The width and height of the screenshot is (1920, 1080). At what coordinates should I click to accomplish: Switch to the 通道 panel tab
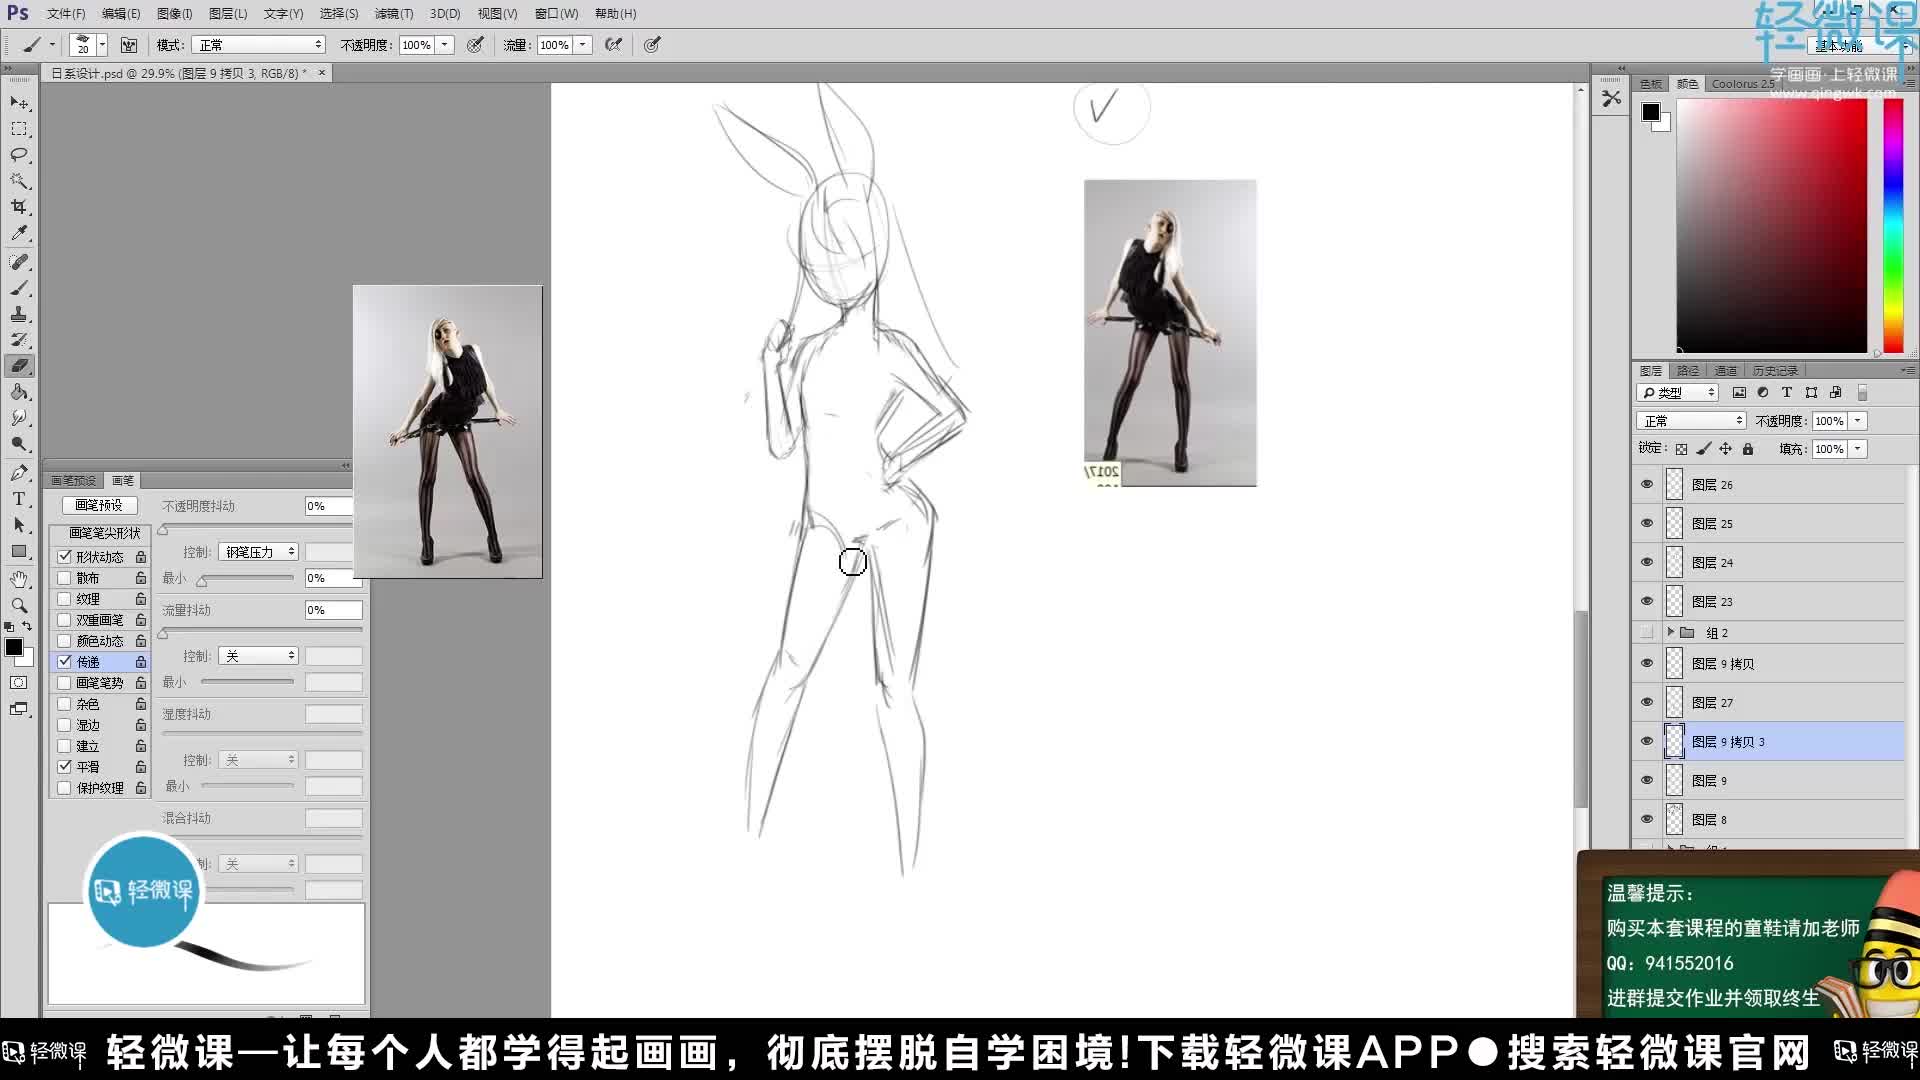click(1725, 370)
